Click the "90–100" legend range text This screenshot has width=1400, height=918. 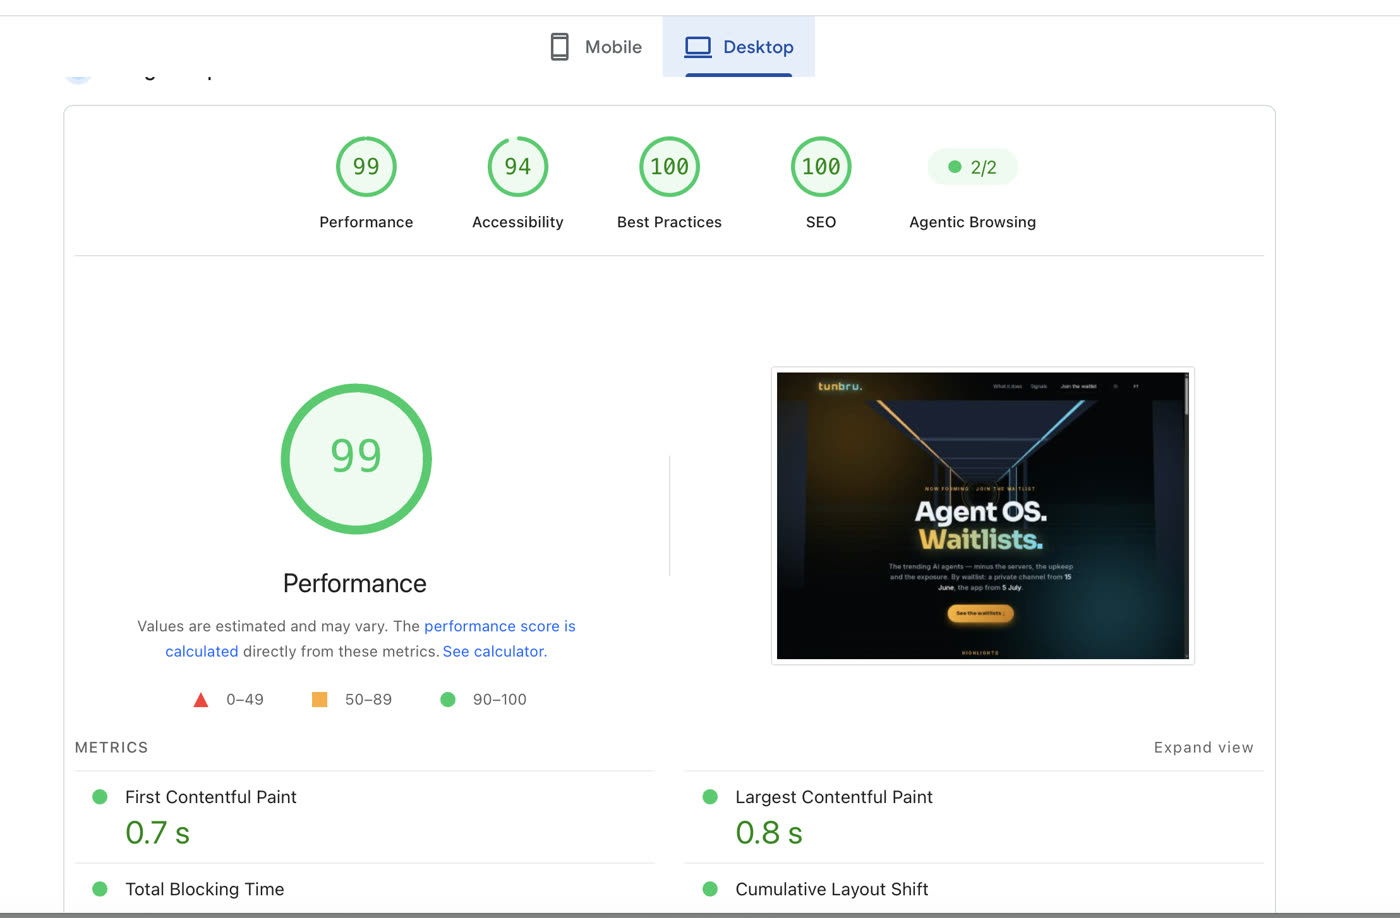(x=500, y=700)
